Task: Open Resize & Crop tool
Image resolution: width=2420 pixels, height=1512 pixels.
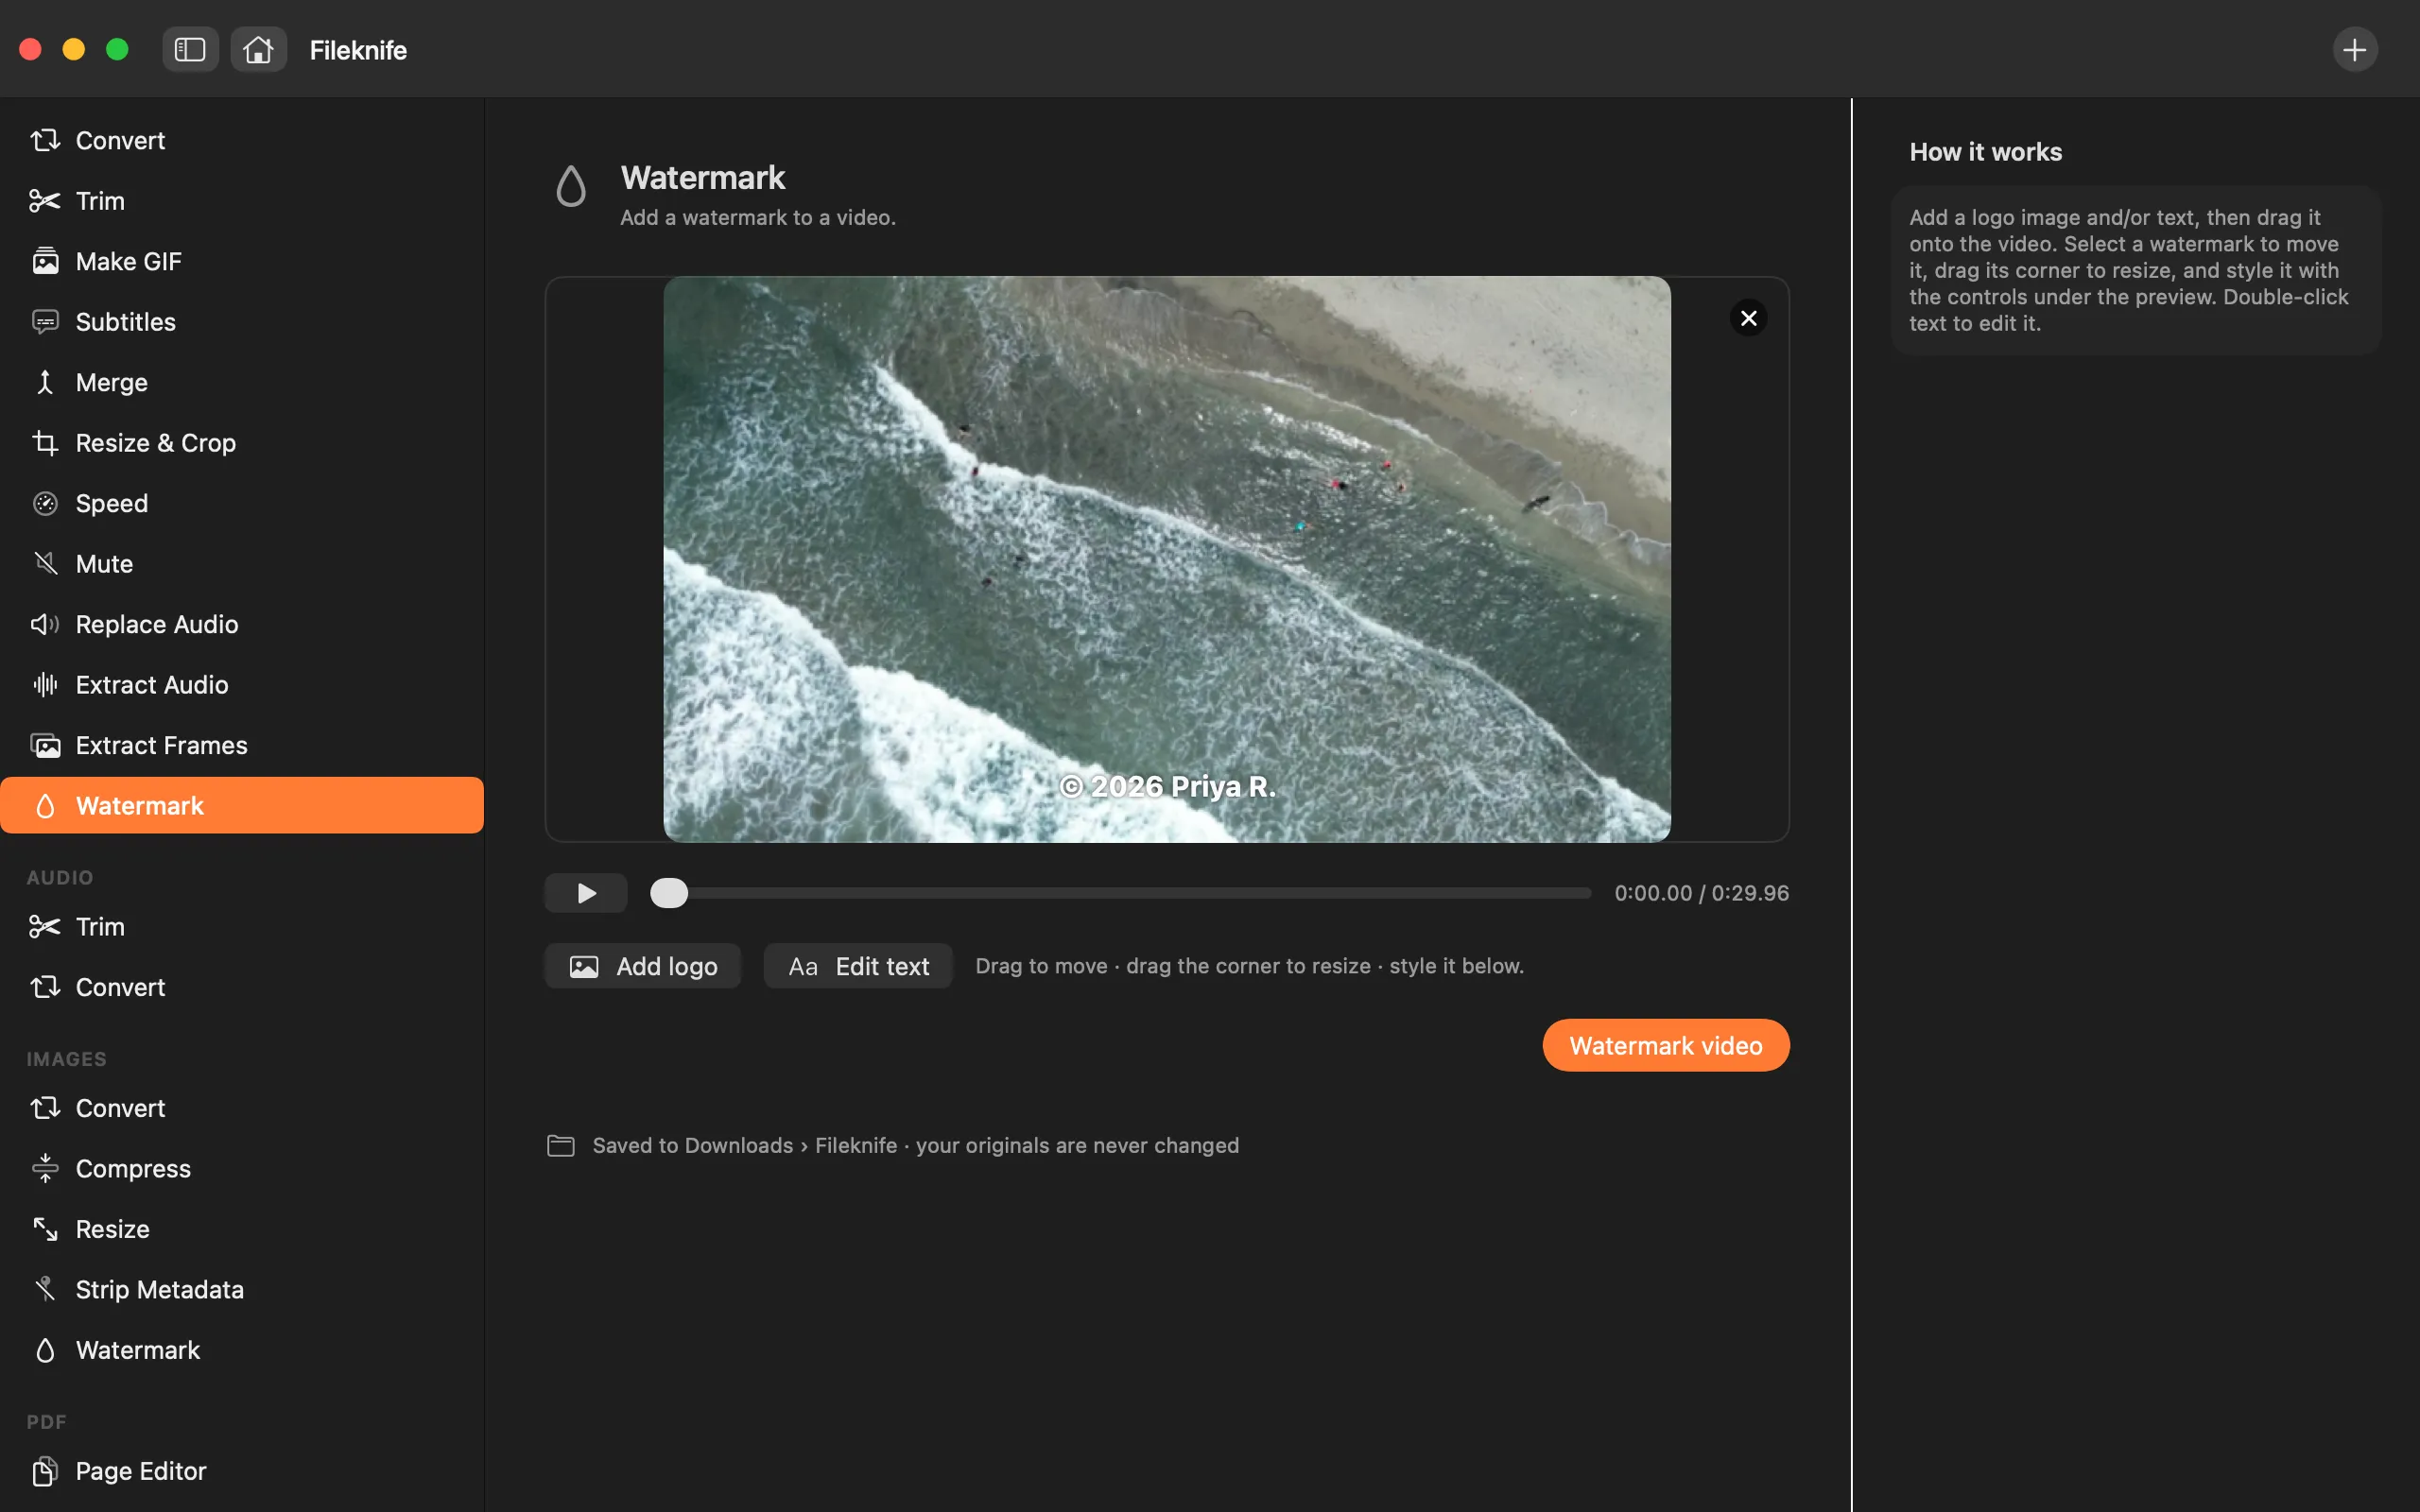Action: (x=242, y=443)
